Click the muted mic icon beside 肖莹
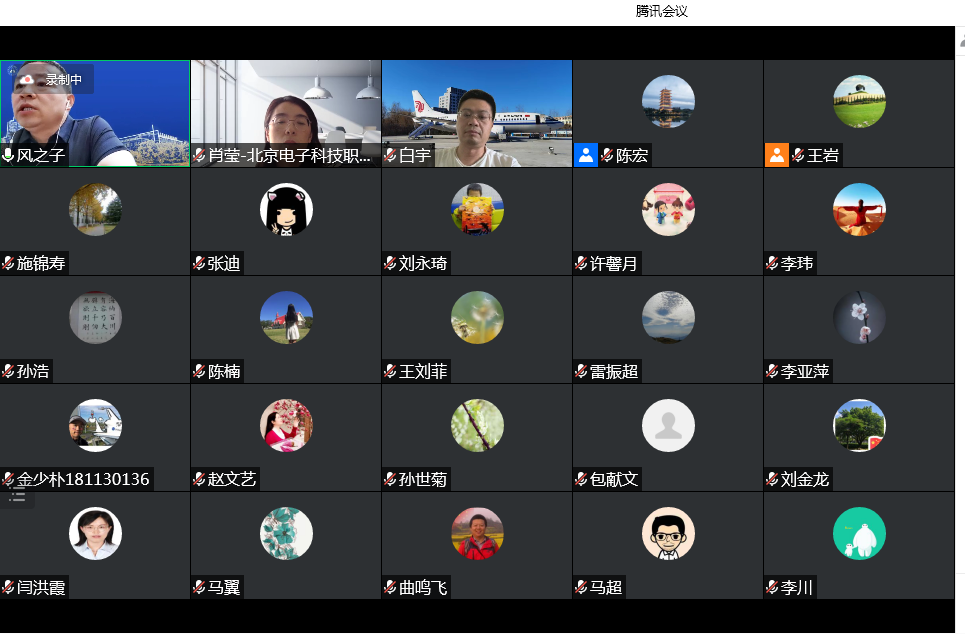The width and height of the screenshot is (965, 634). click(x=200, y=157)
